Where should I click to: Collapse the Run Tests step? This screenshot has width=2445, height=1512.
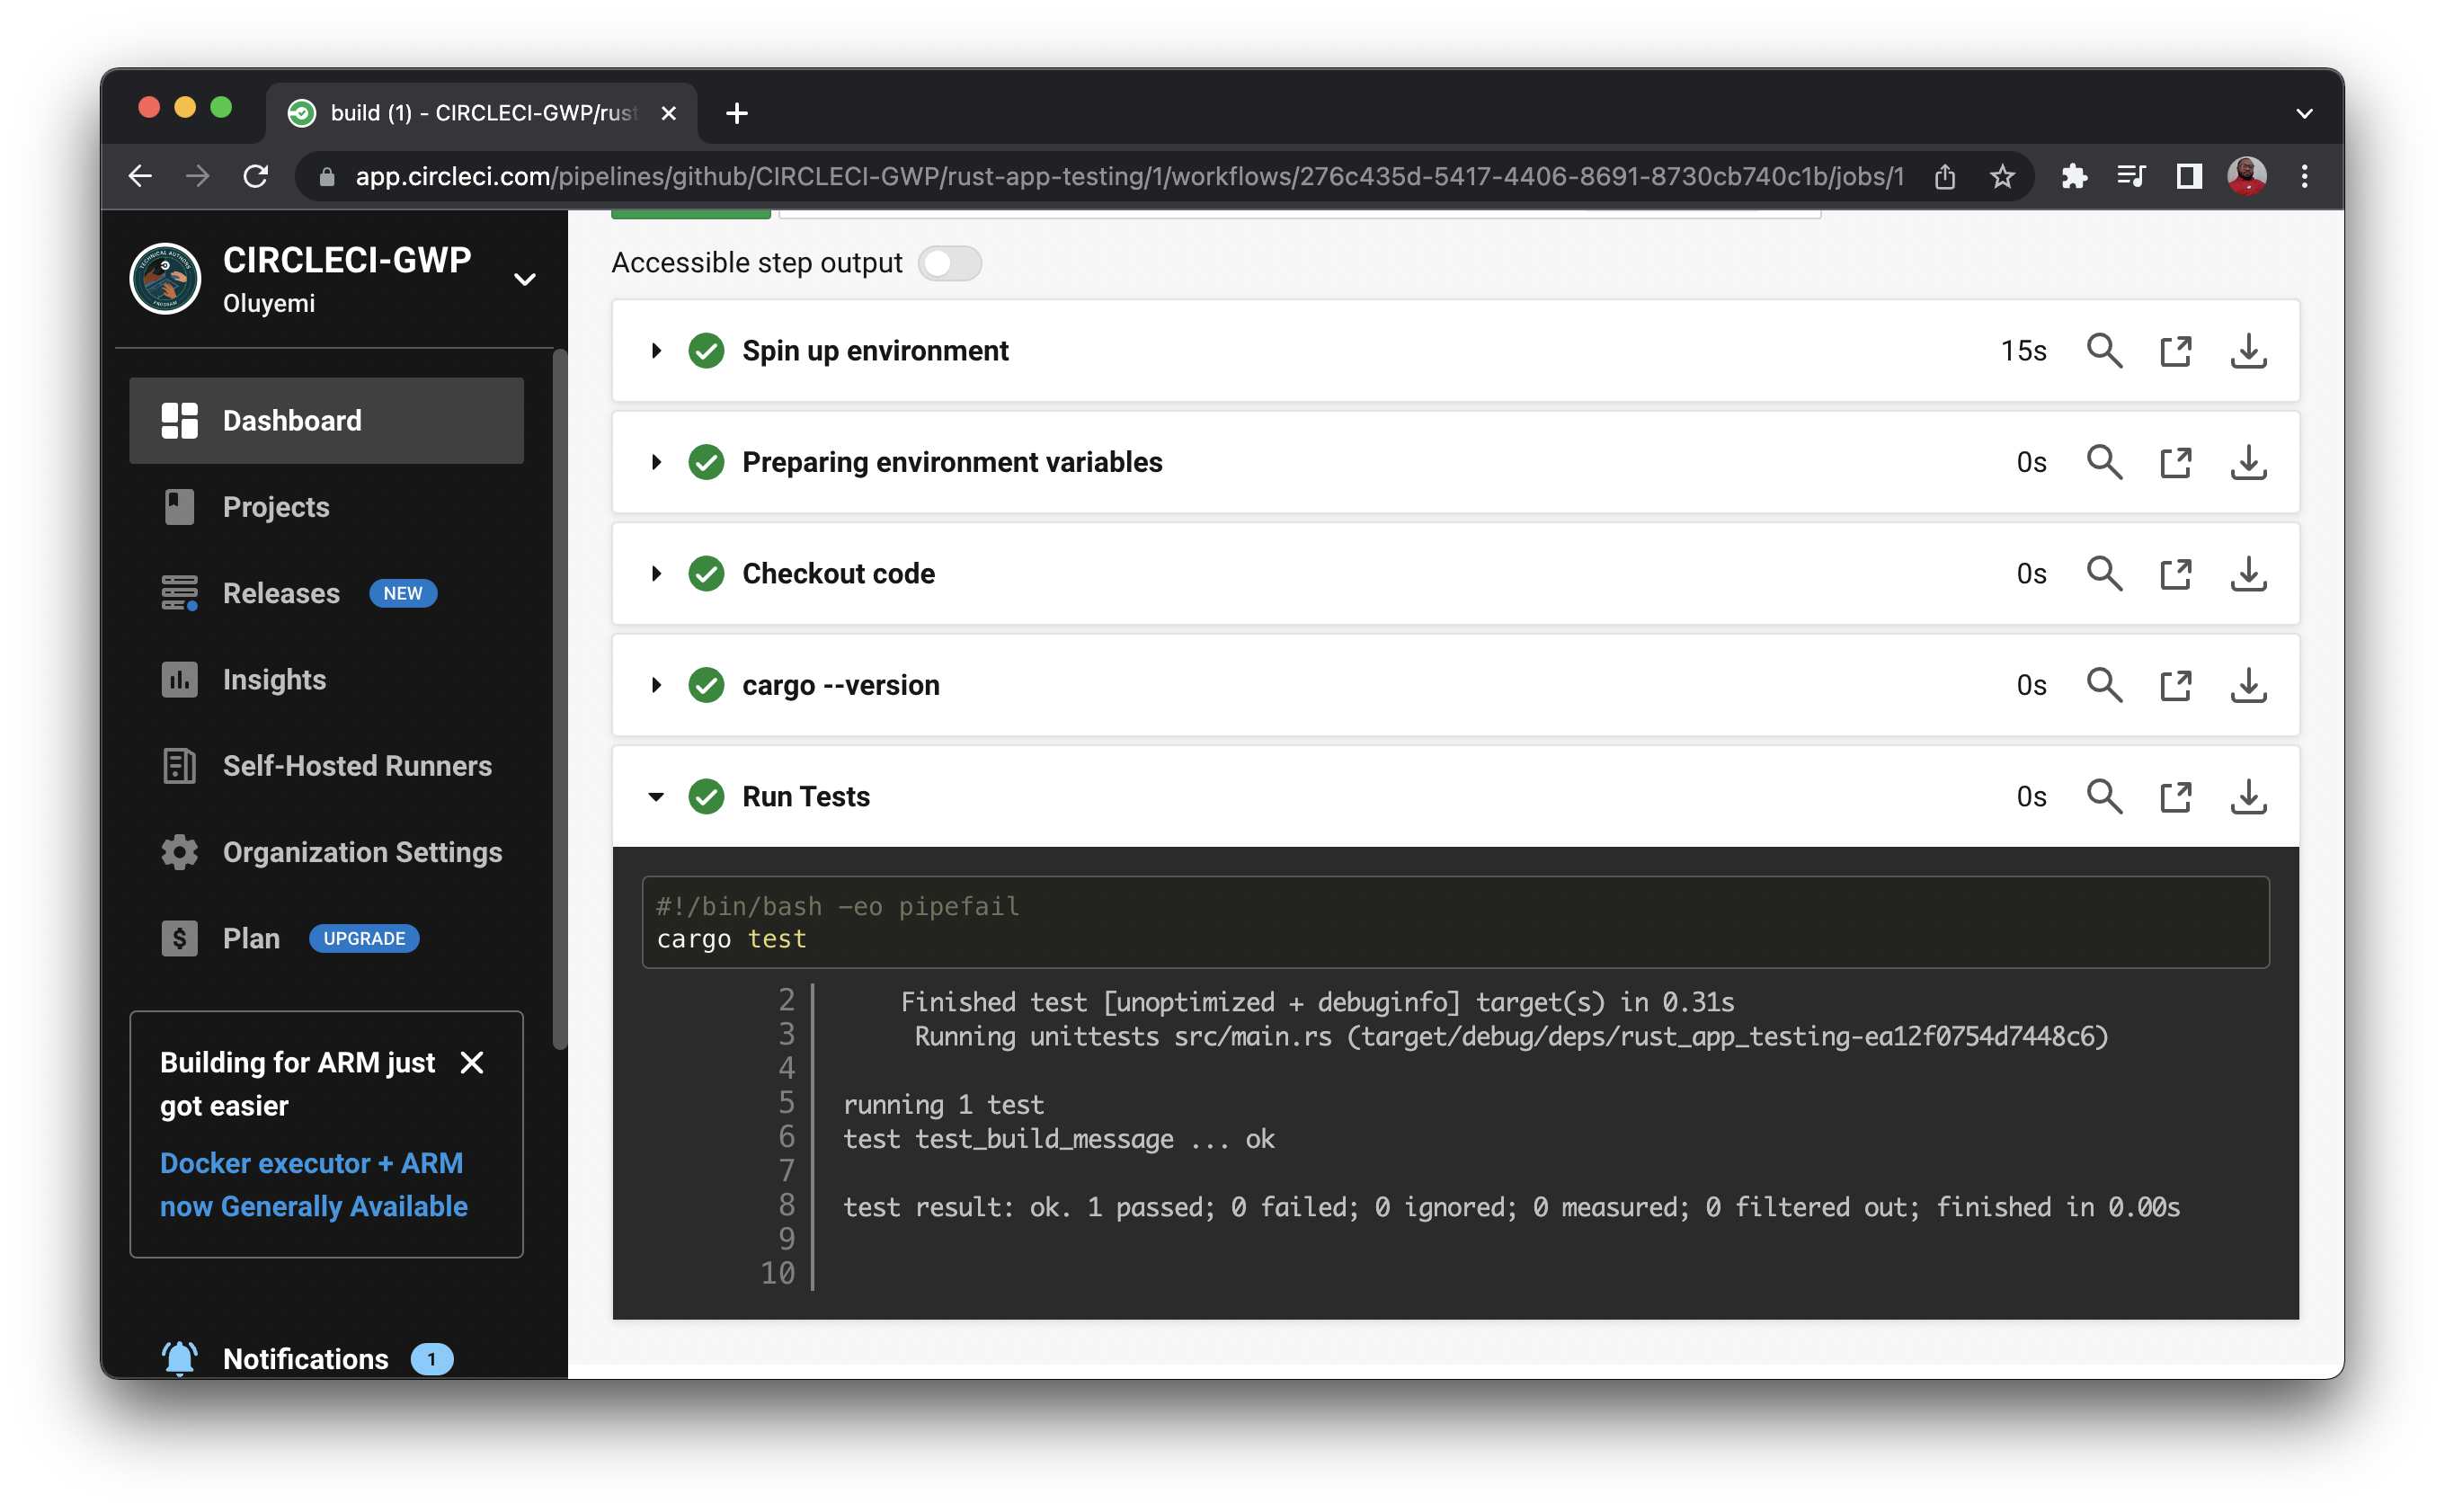(x=656, y=797)
